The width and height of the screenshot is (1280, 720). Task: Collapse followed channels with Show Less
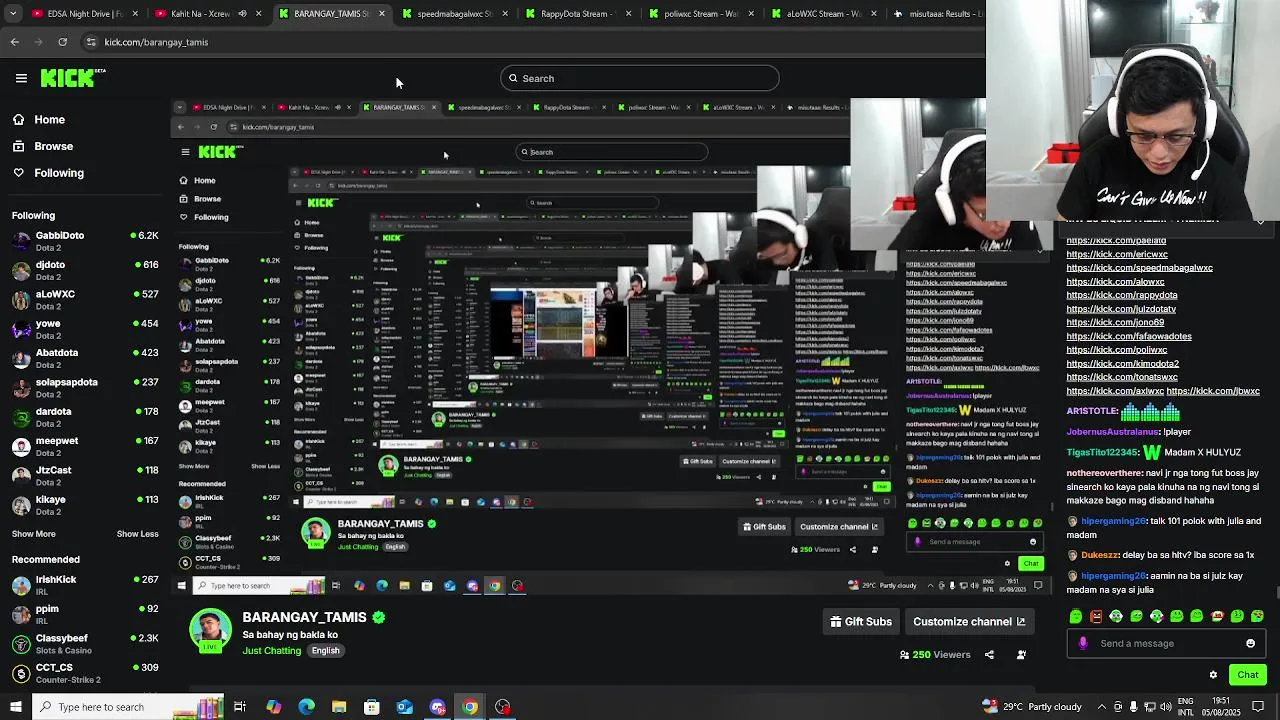pos(137,534)
